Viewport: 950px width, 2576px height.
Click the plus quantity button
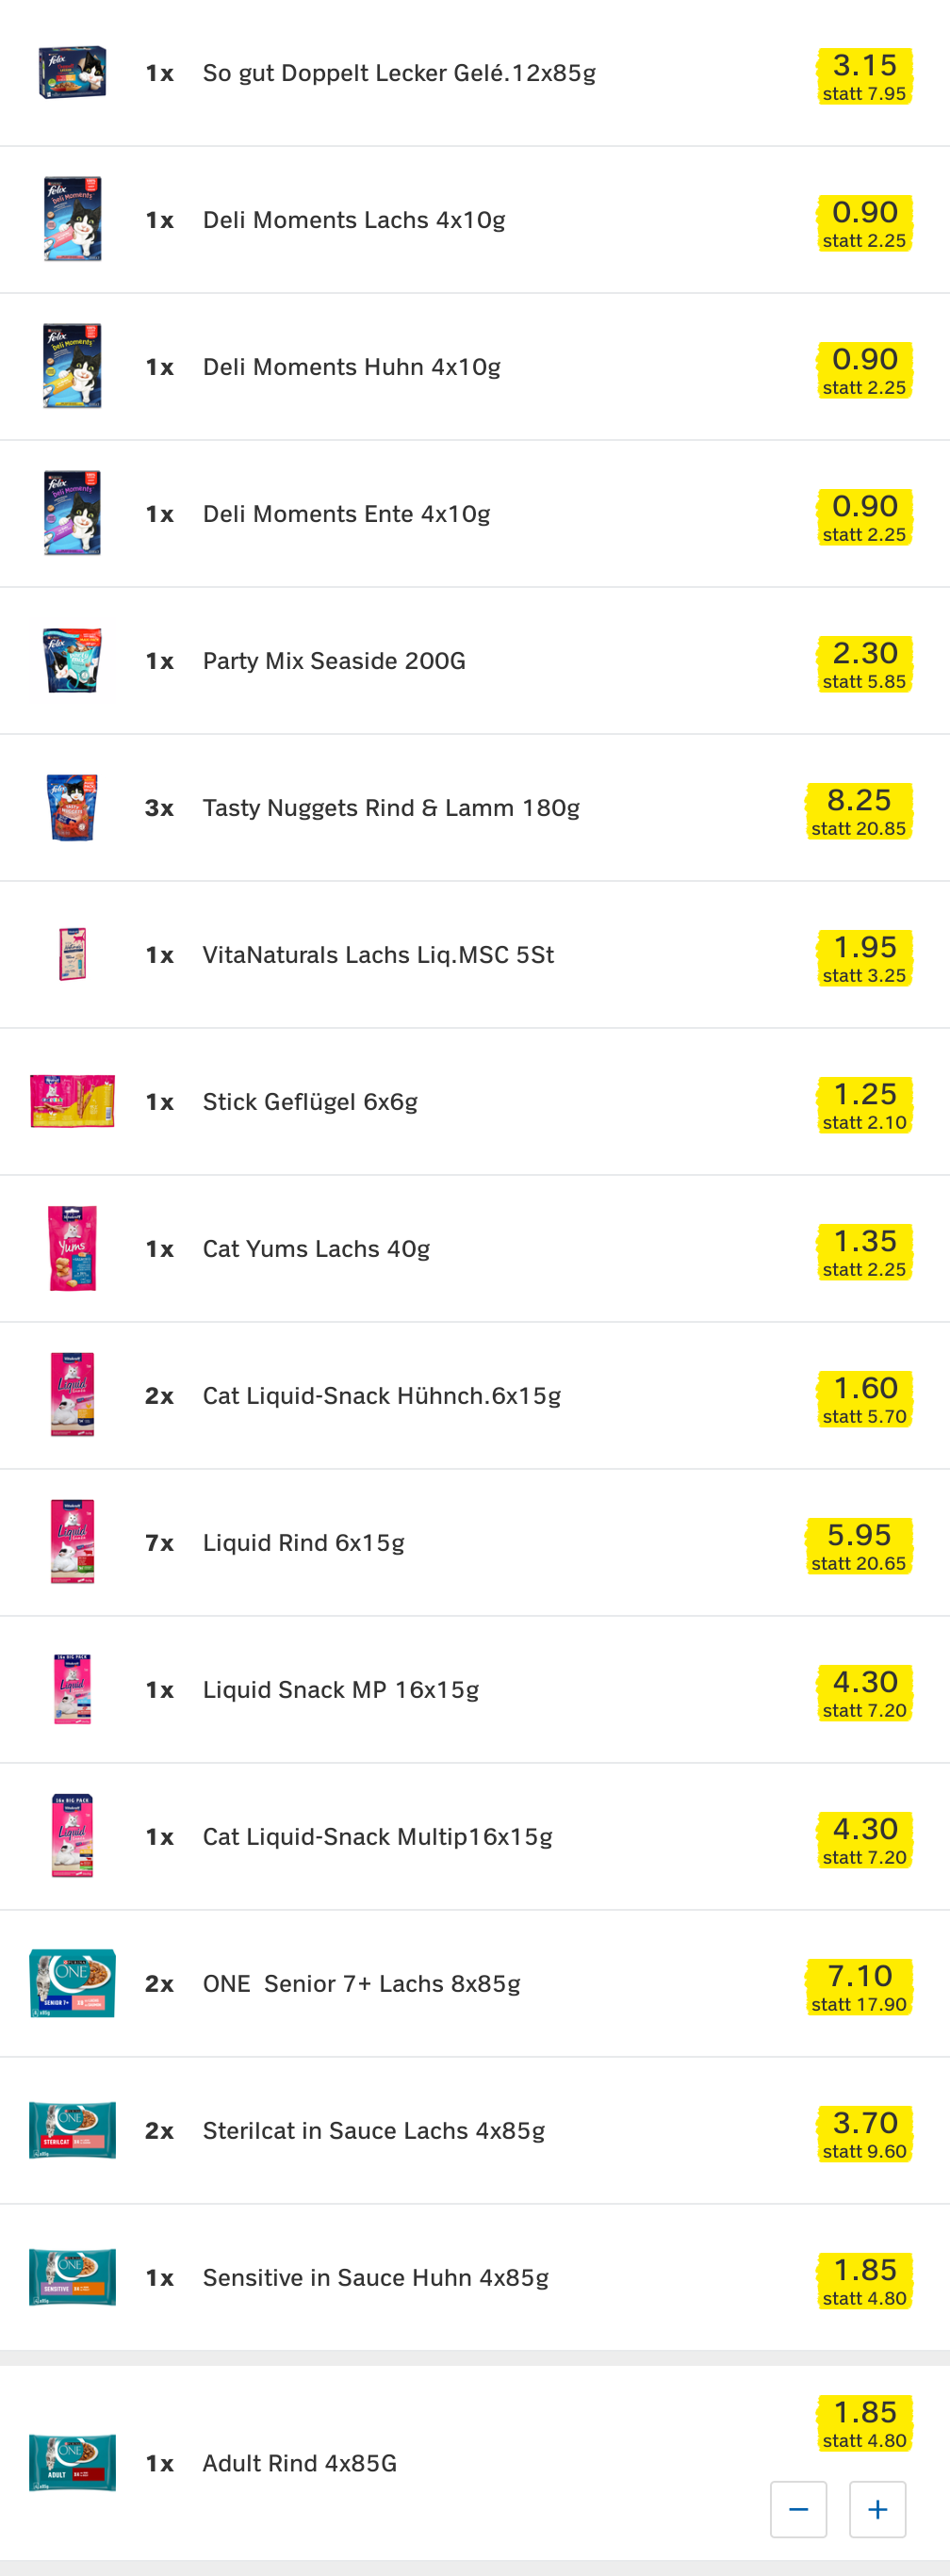pyautogui.click(x=877, y=2508)
